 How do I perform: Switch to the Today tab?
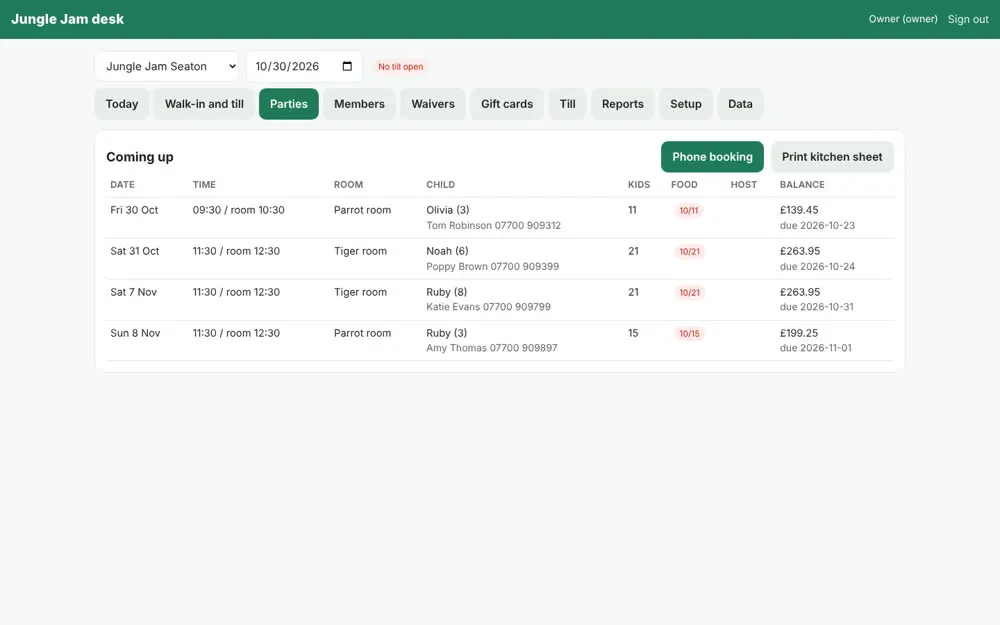coord(122,104)
